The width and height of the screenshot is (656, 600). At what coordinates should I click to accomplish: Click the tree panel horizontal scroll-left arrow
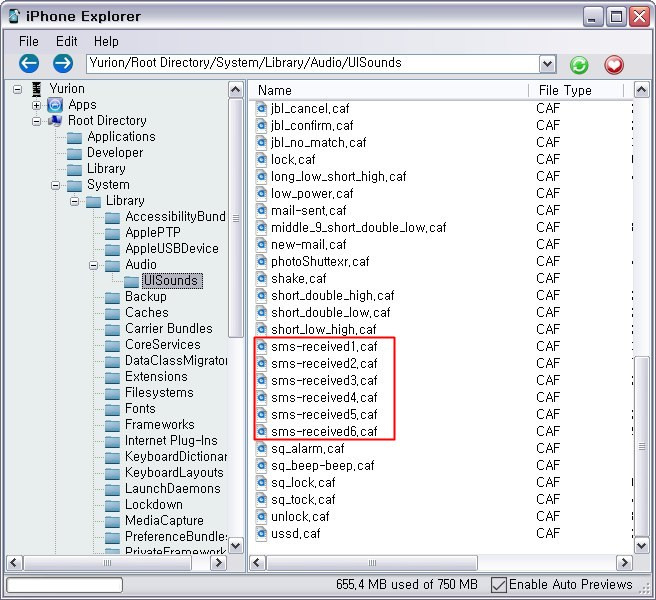[x=14, y=563]
